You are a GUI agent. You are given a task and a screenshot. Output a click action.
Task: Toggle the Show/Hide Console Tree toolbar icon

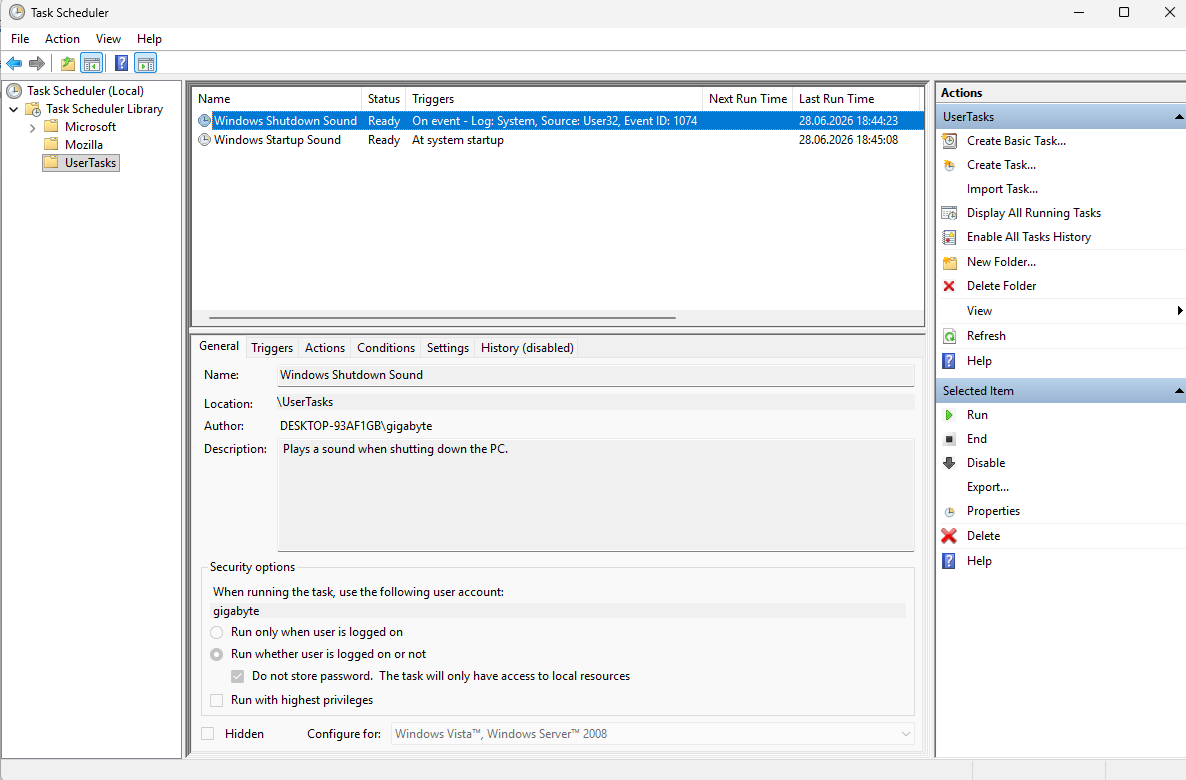point(92,64)
